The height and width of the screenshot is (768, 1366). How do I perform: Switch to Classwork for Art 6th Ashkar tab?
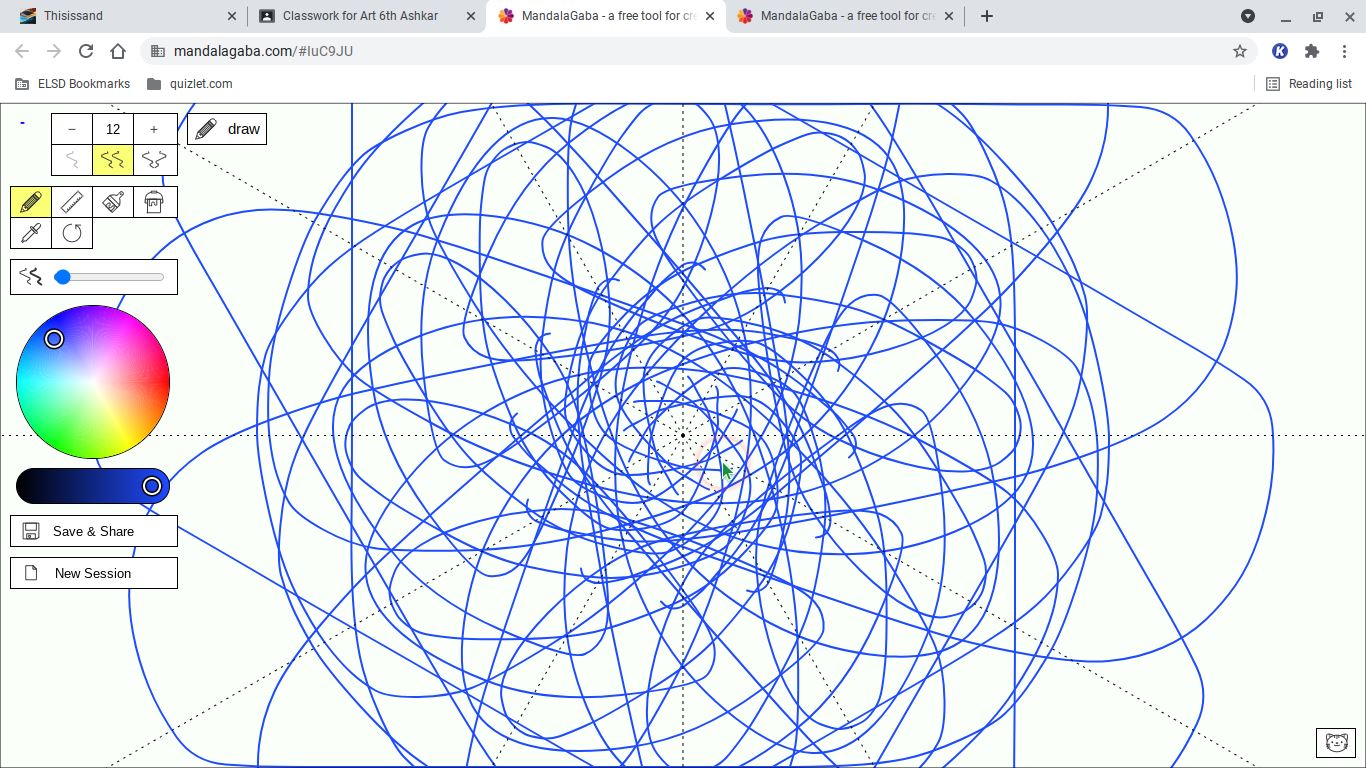tap(360, 16)
